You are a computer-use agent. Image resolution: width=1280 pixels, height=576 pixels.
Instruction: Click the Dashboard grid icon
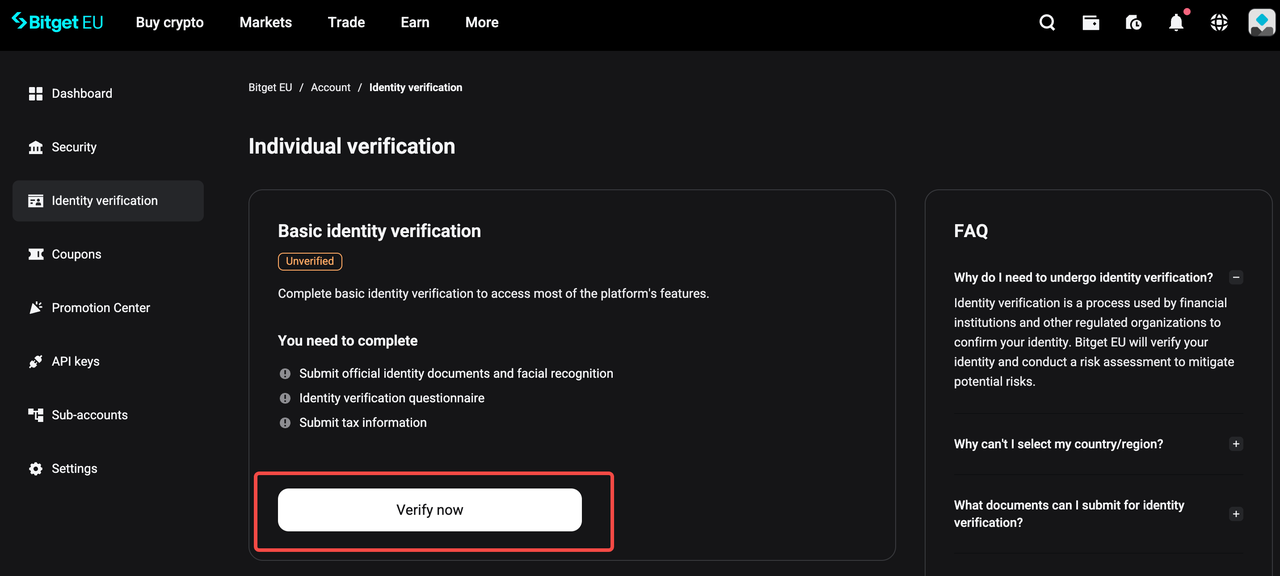tap(36, 93)
